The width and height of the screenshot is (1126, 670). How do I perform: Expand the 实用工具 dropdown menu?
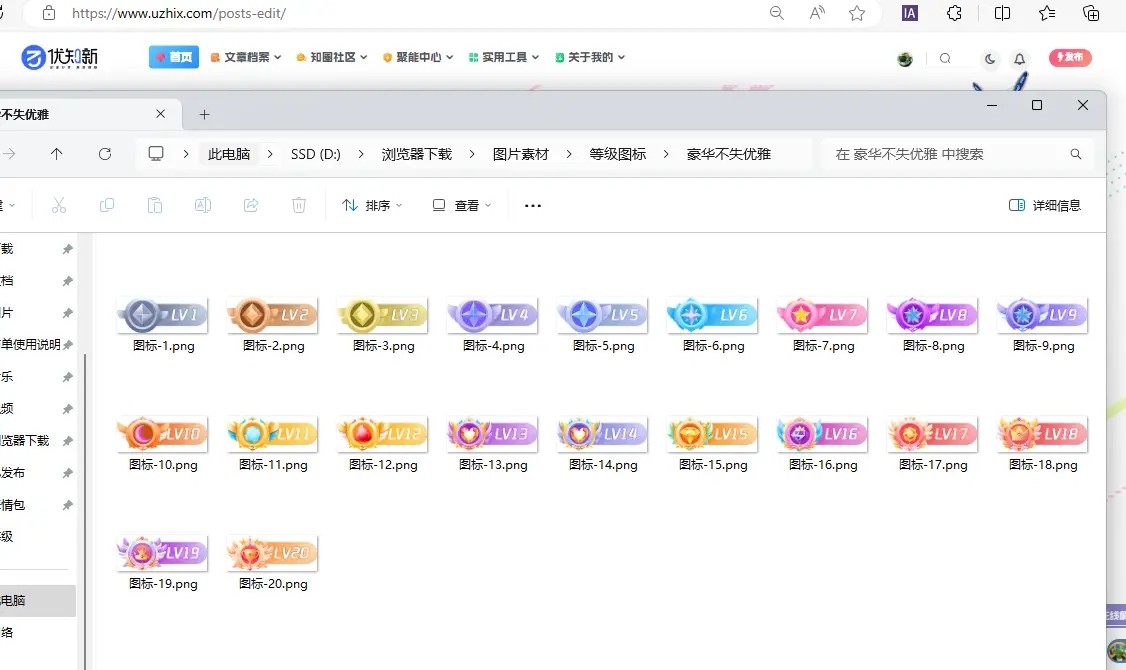(504, 57)
